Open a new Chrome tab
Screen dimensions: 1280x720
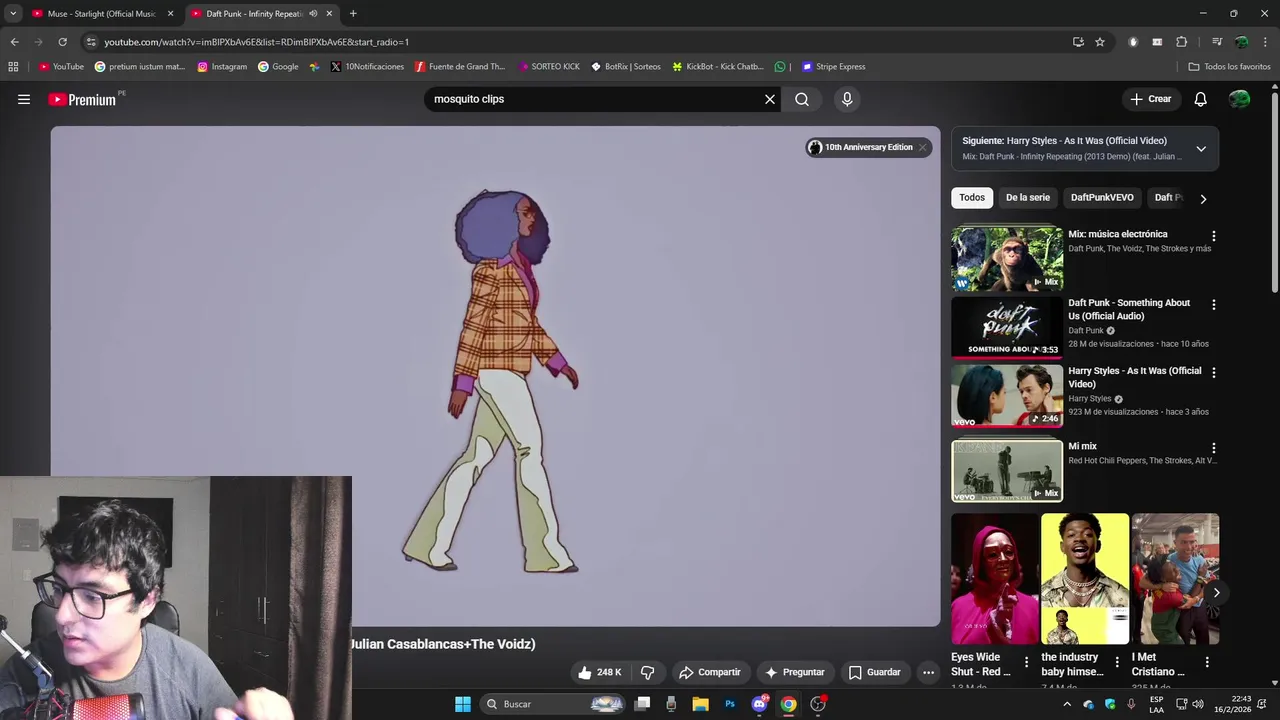pyautogui.click(x=353, y=14)
